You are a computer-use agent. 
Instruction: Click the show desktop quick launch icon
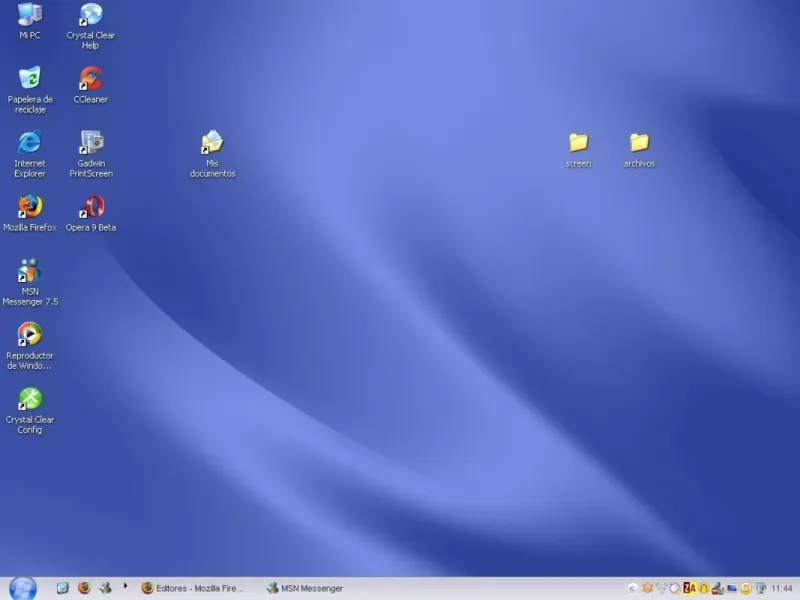pos(62,588)
